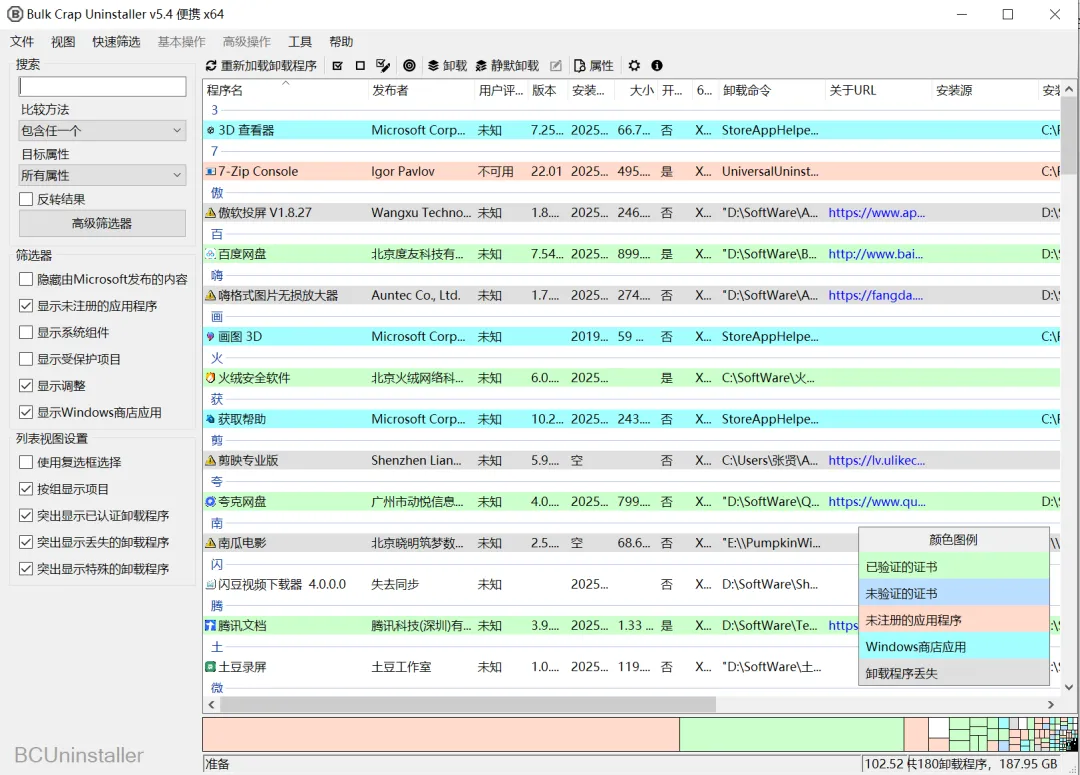Enable 隐藏由Microsoft发布的内容 checkbox
The height and width of the screenshot is (775, 1080).
click(26, 279)
